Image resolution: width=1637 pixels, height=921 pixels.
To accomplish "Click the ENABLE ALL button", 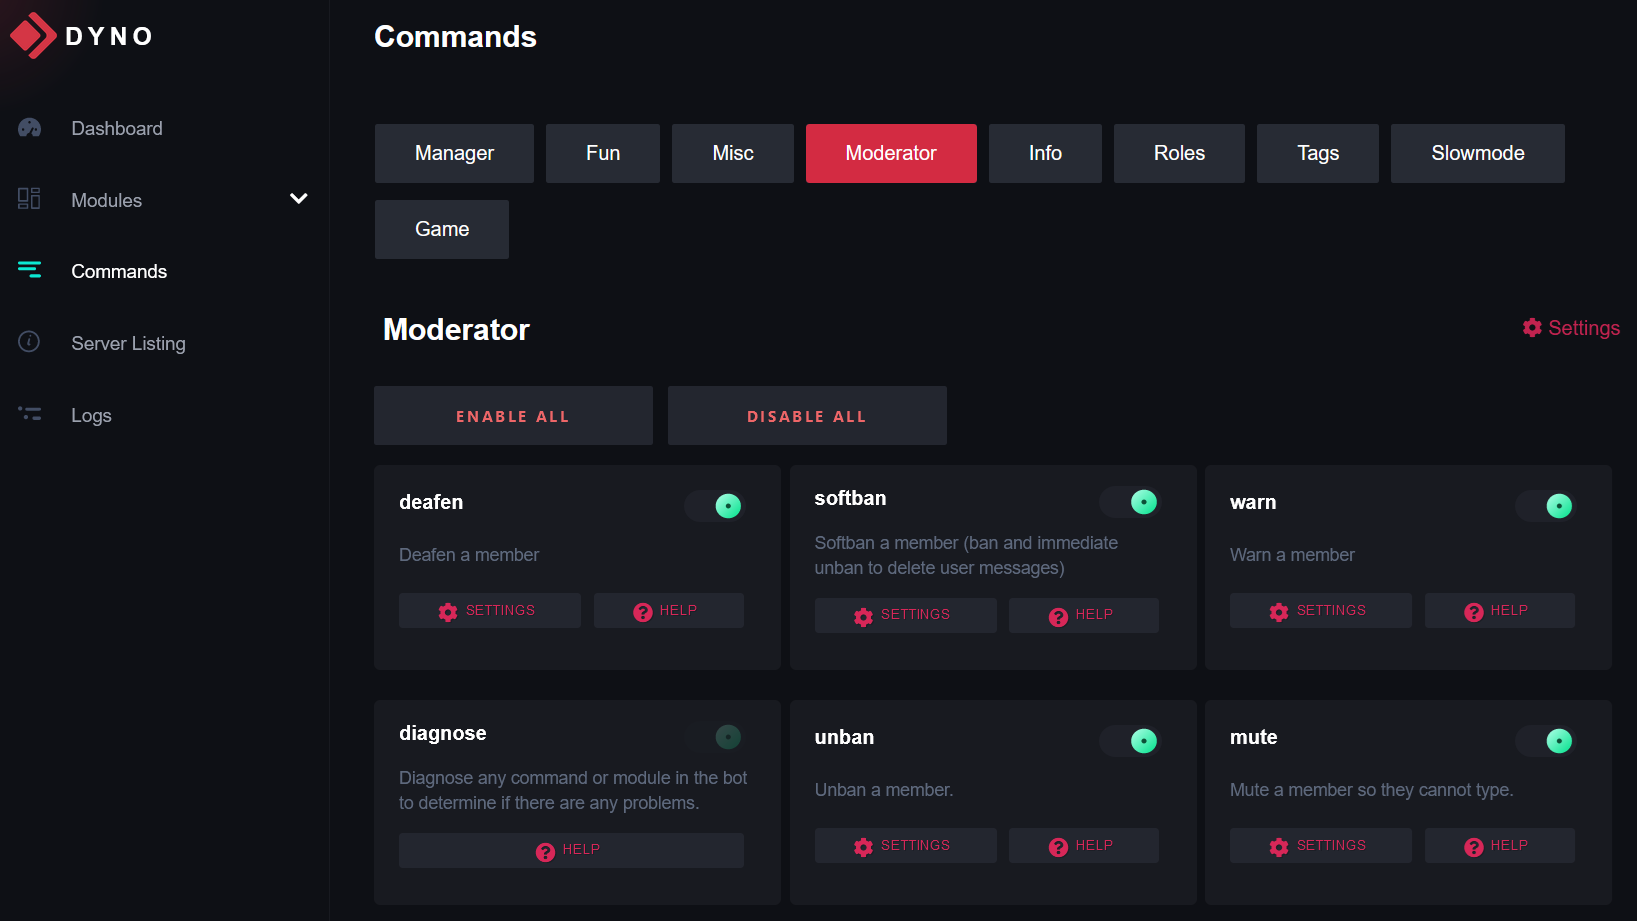I will (x=513, y=415).
